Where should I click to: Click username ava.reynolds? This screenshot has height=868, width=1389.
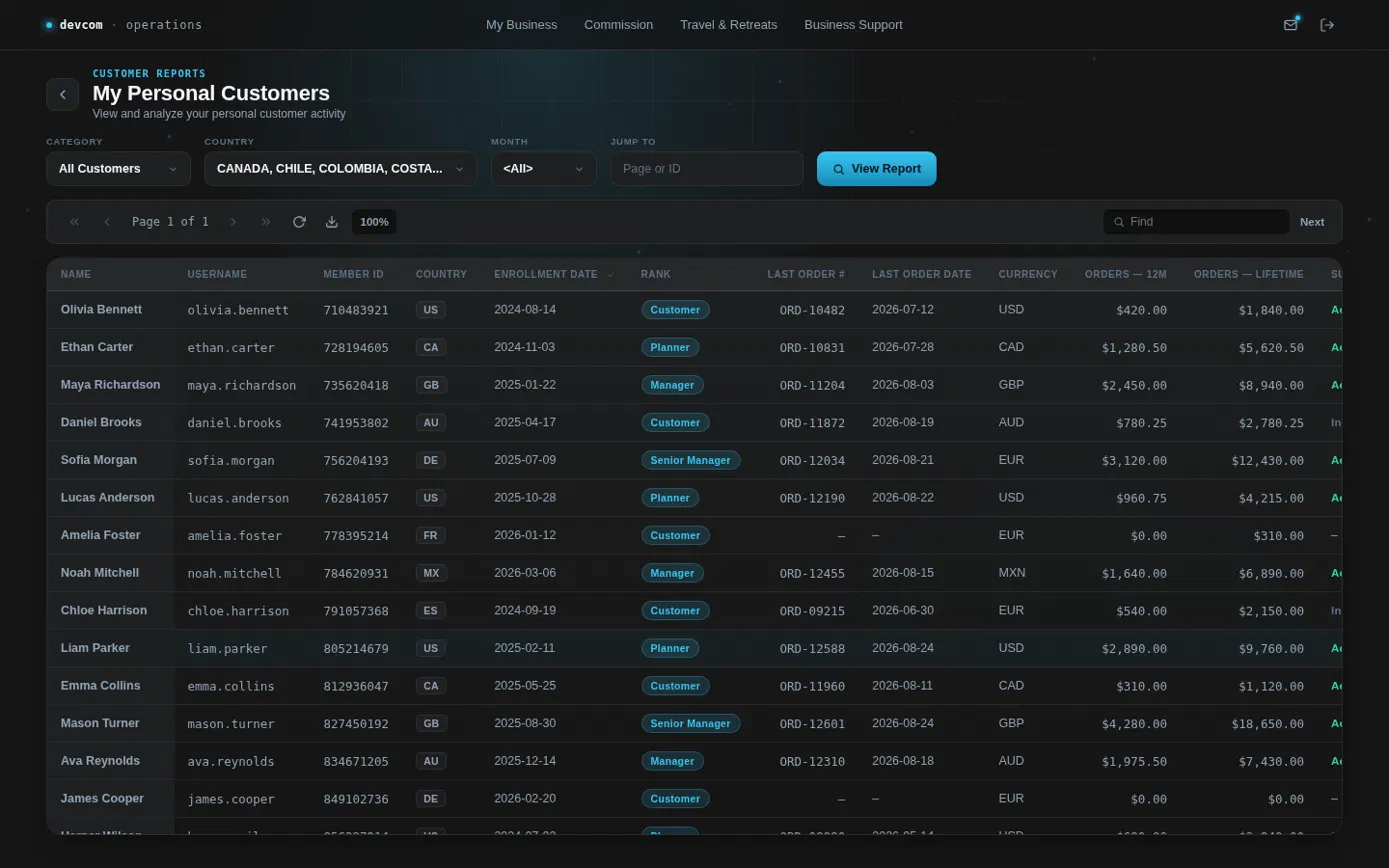(234, 761)
